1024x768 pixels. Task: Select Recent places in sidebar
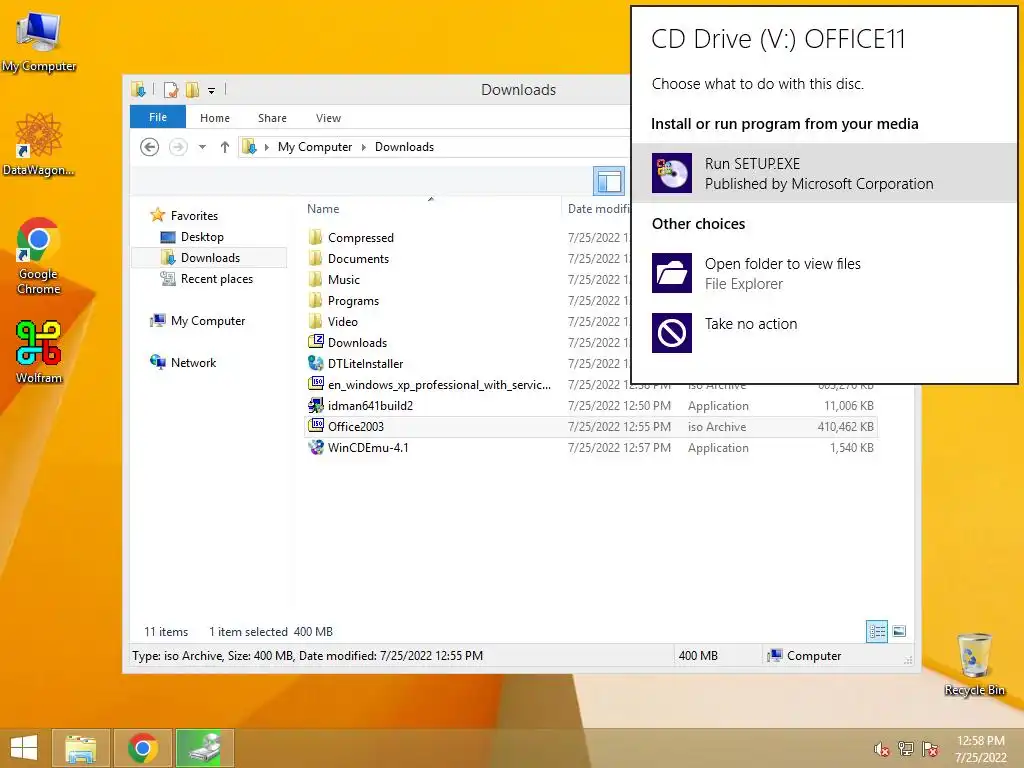[x=216, y=279]
